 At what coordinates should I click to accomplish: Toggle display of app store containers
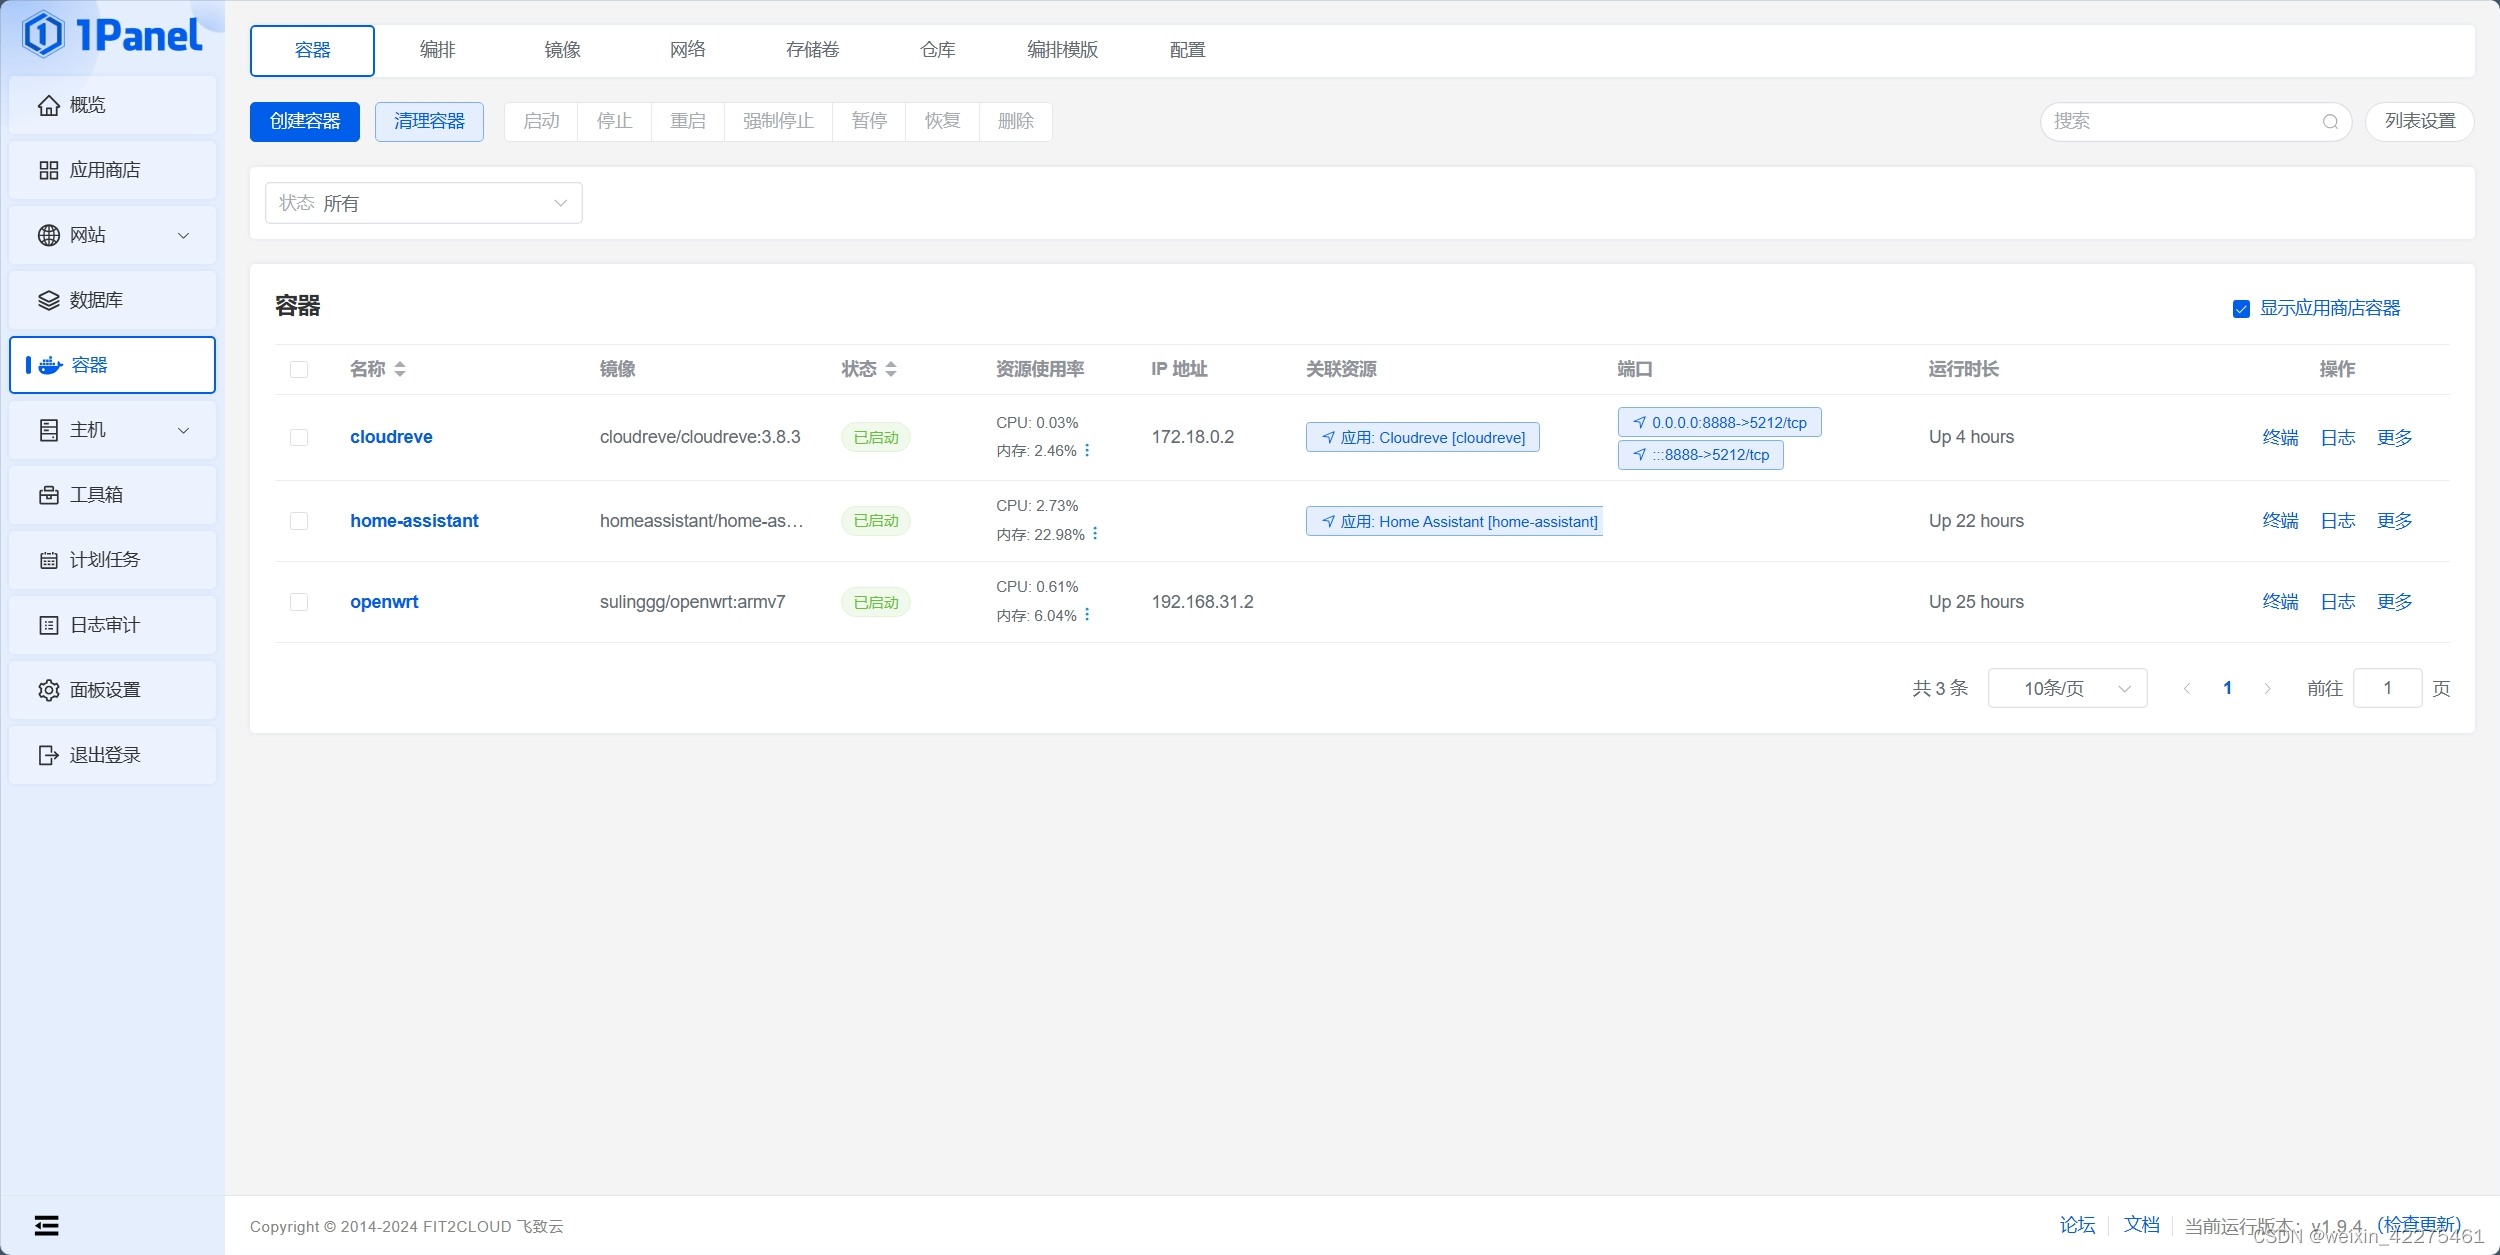tap(2239, 307)
